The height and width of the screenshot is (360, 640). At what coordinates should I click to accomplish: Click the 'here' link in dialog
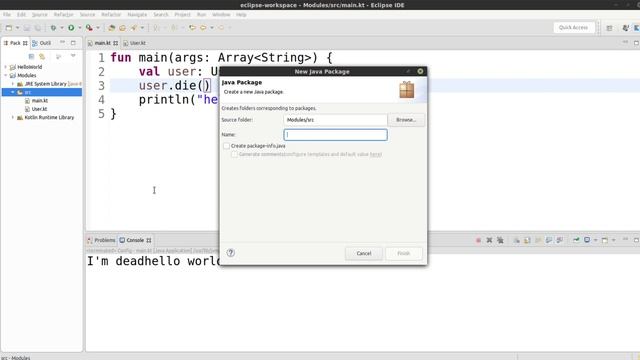[376, 154]
